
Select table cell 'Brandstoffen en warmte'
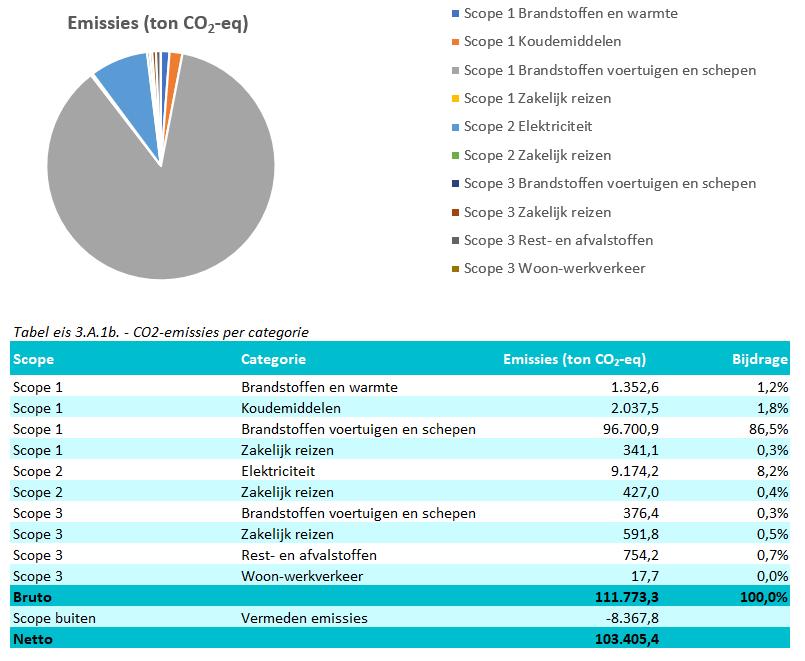[x=319, y=387]
